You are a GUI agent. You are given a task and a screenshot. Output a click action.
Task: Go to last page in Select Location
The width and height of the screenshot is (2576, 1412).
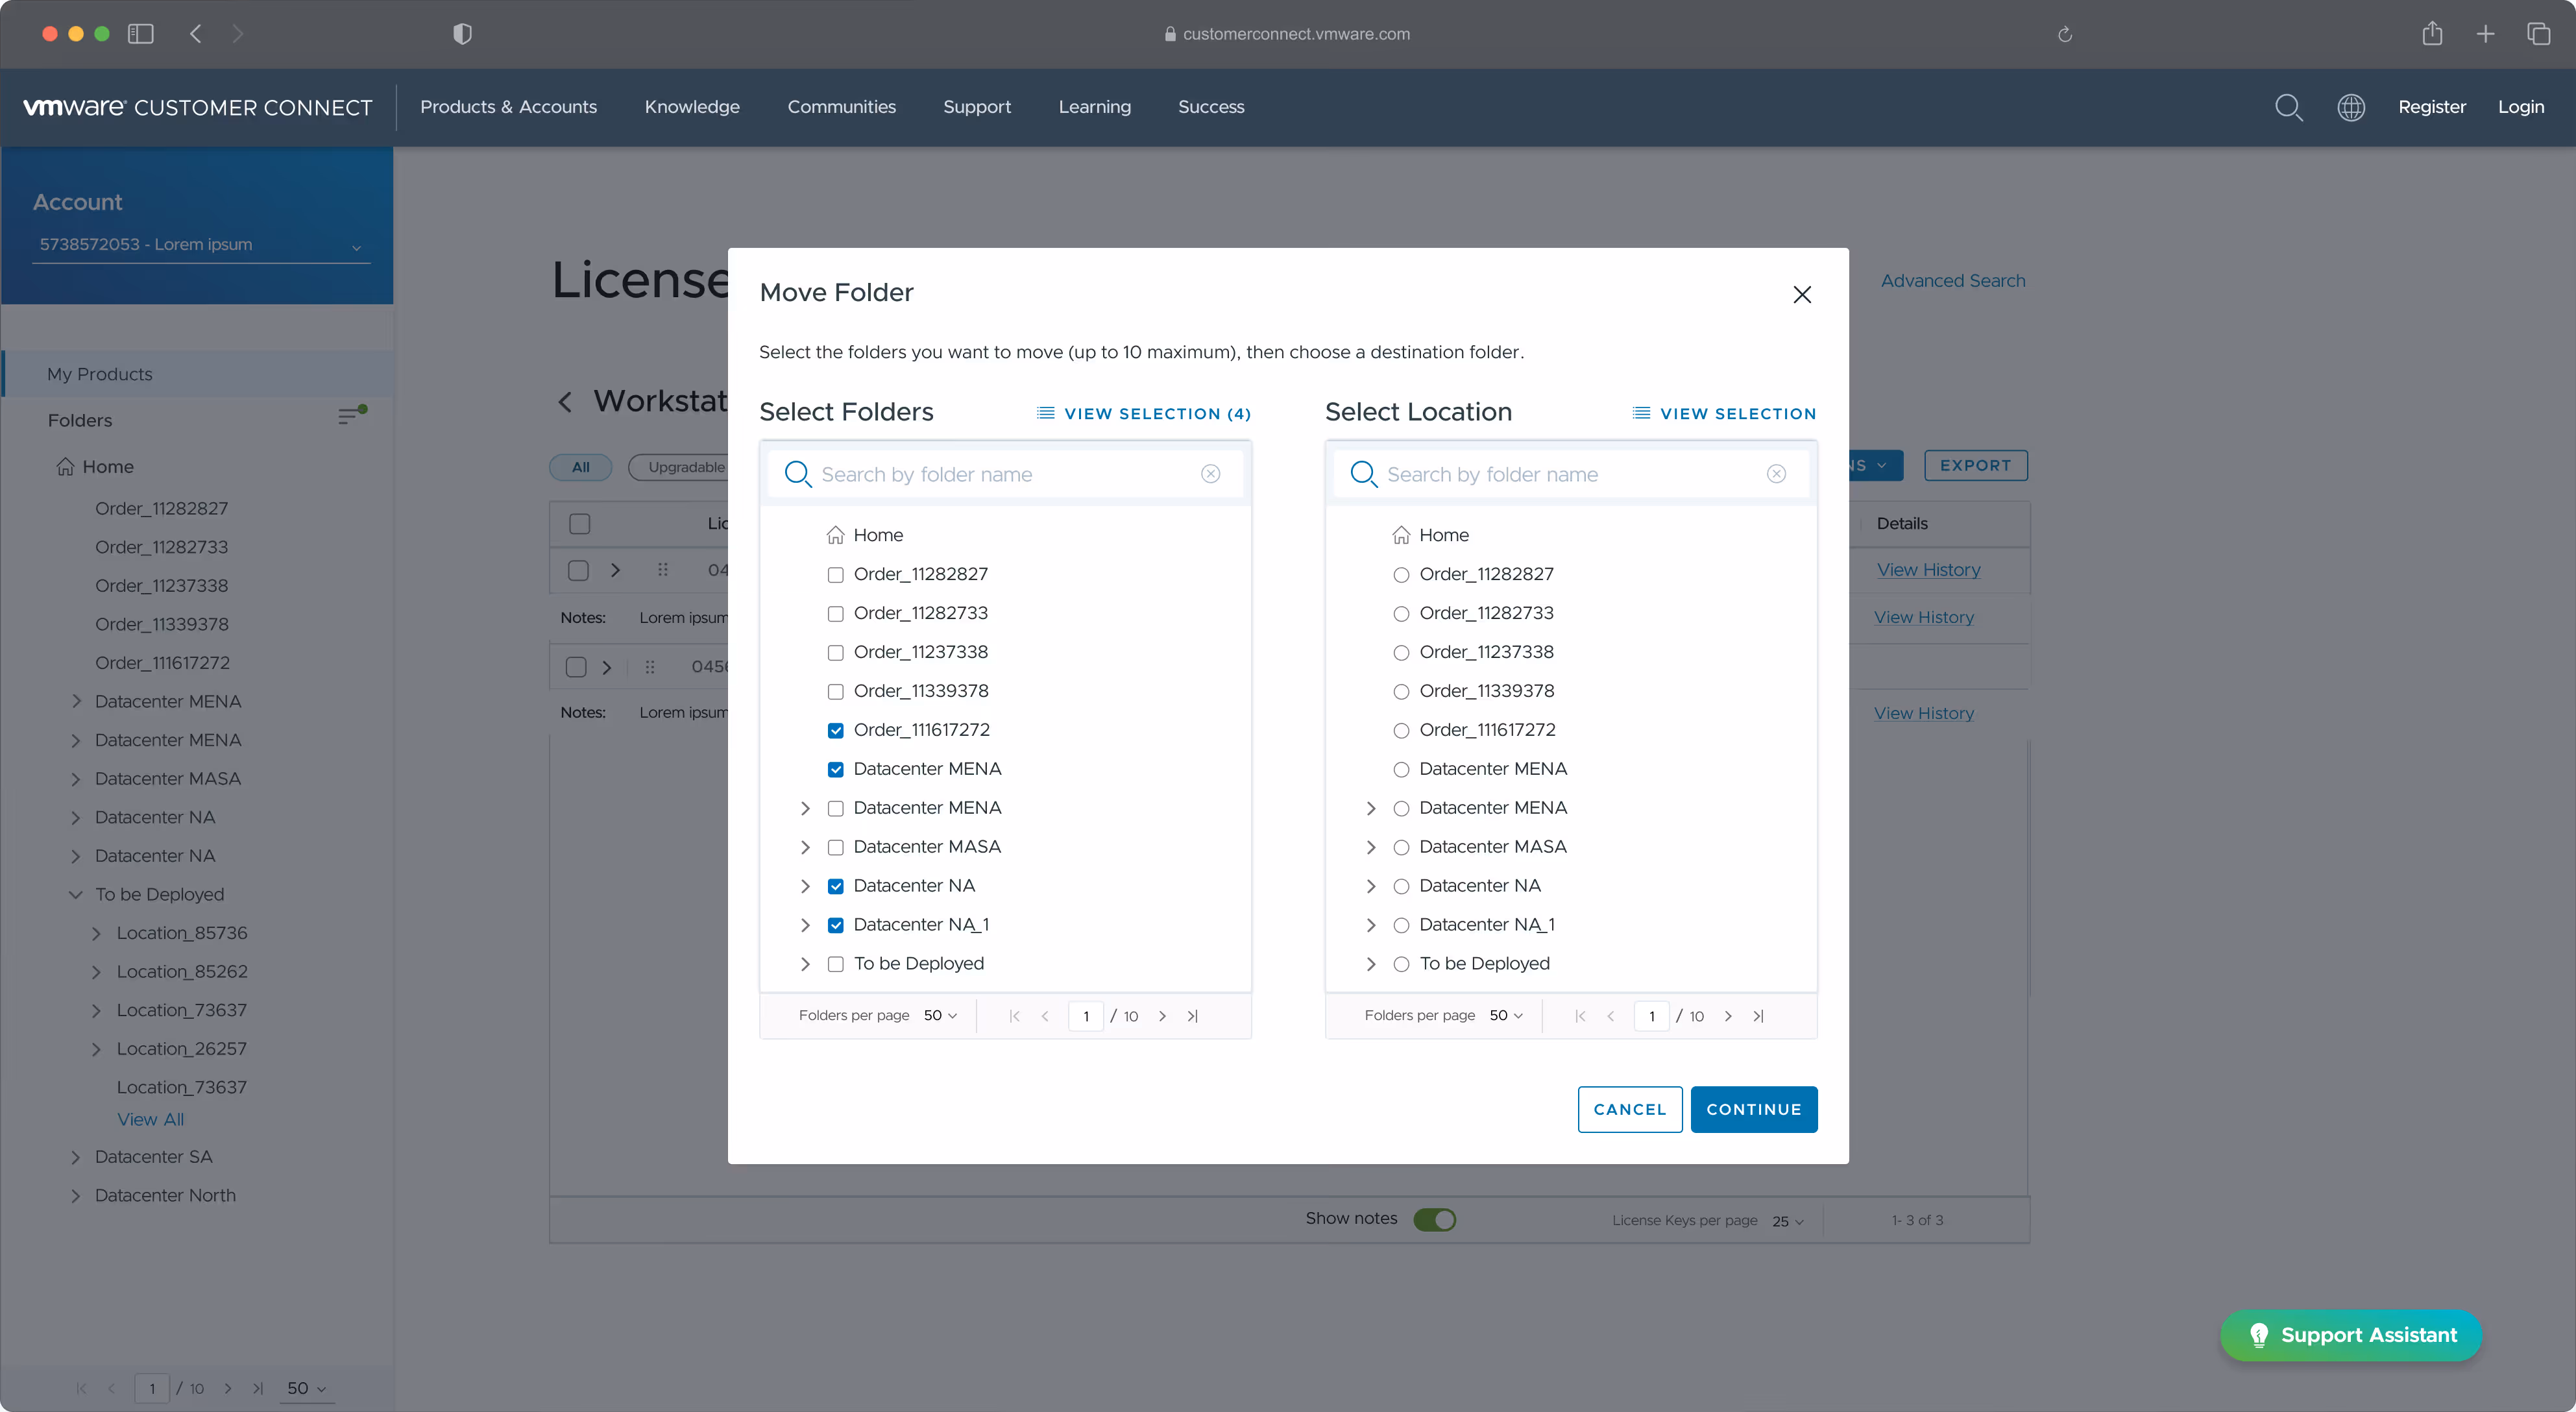click(x=1759, y=1016)
